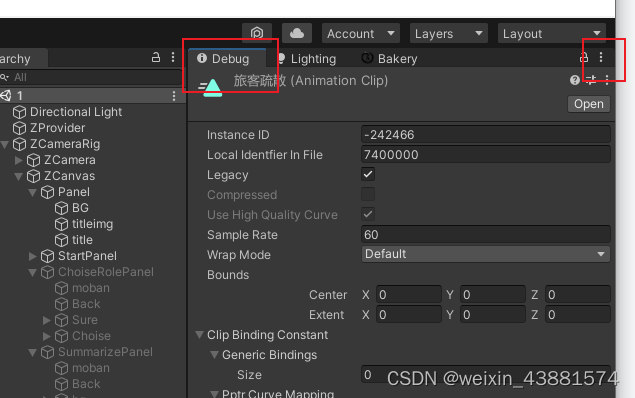The width and height of the screenshot is (635, 398).
Task: Expand the Choise node
Action: [46, 336]
